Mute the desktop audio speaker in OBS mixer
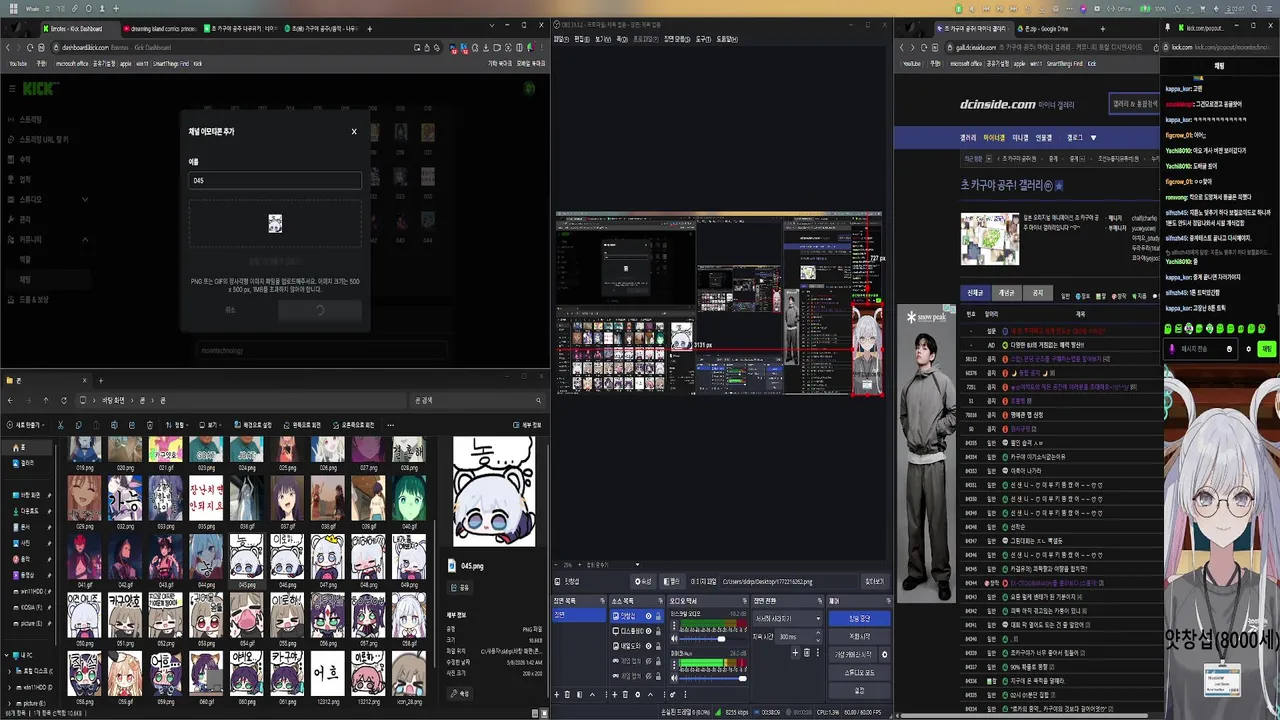 (x=674, y=639)
